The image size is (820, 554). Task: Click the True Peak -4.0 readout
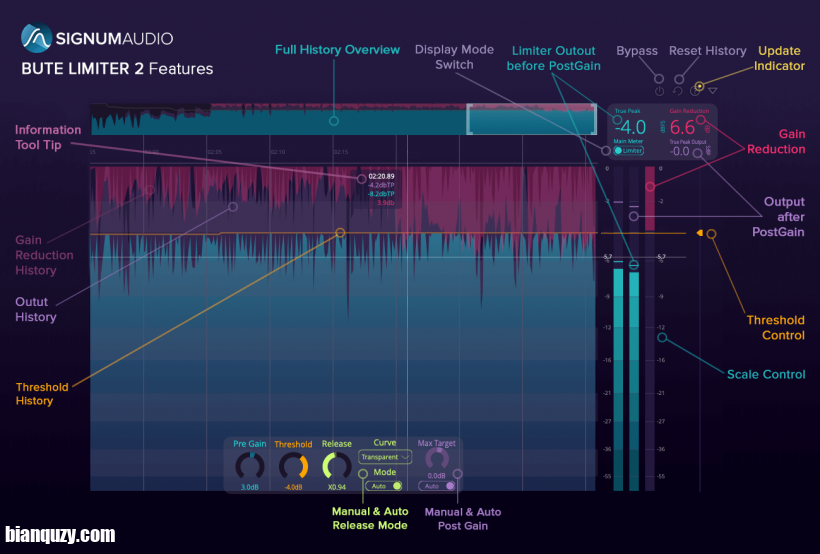click(630, 127)
